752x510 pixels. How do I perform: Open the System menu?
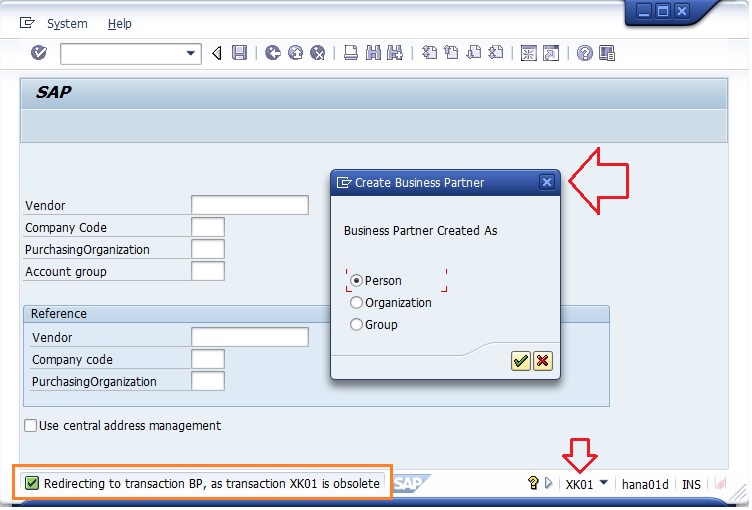[x=67, y=24]
